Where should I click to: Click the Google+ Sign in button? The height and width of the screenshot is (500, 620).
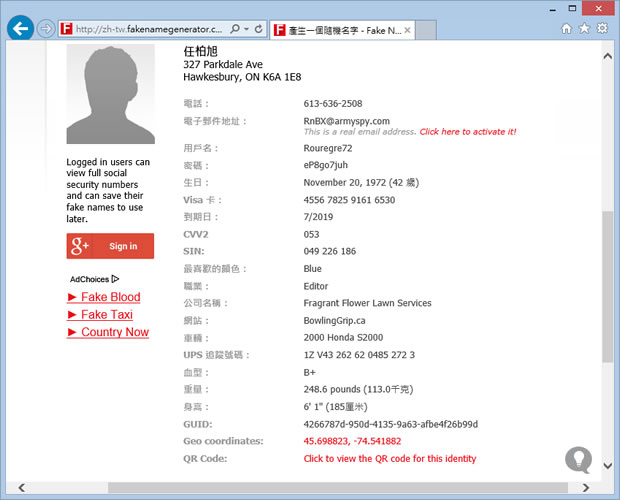coord(110,246)
